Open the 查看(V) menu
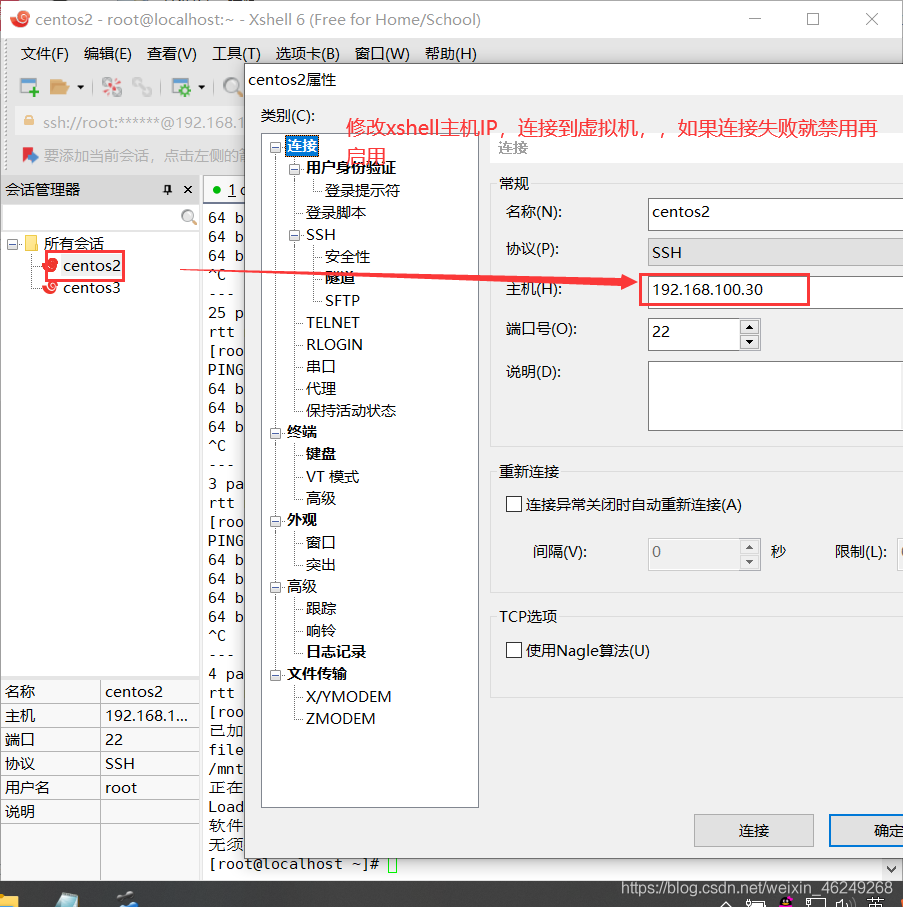Viewport: 903px width, 907px height. 171,54
